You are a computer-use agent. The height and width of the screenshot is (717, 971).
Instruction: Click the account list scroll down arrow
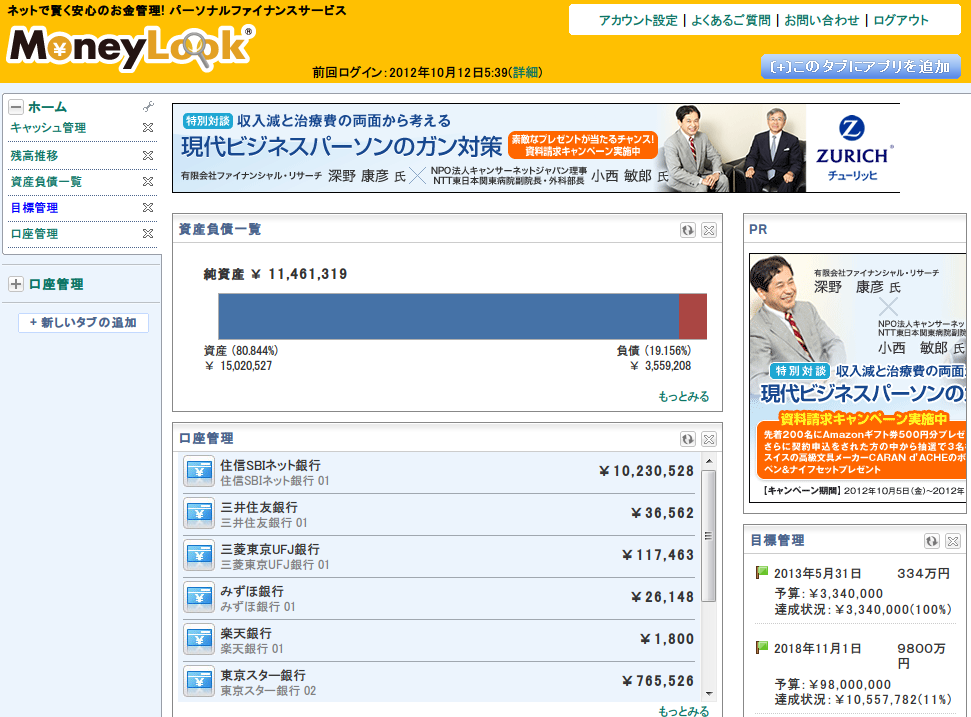pyautogui.click(x=709, y=694)
